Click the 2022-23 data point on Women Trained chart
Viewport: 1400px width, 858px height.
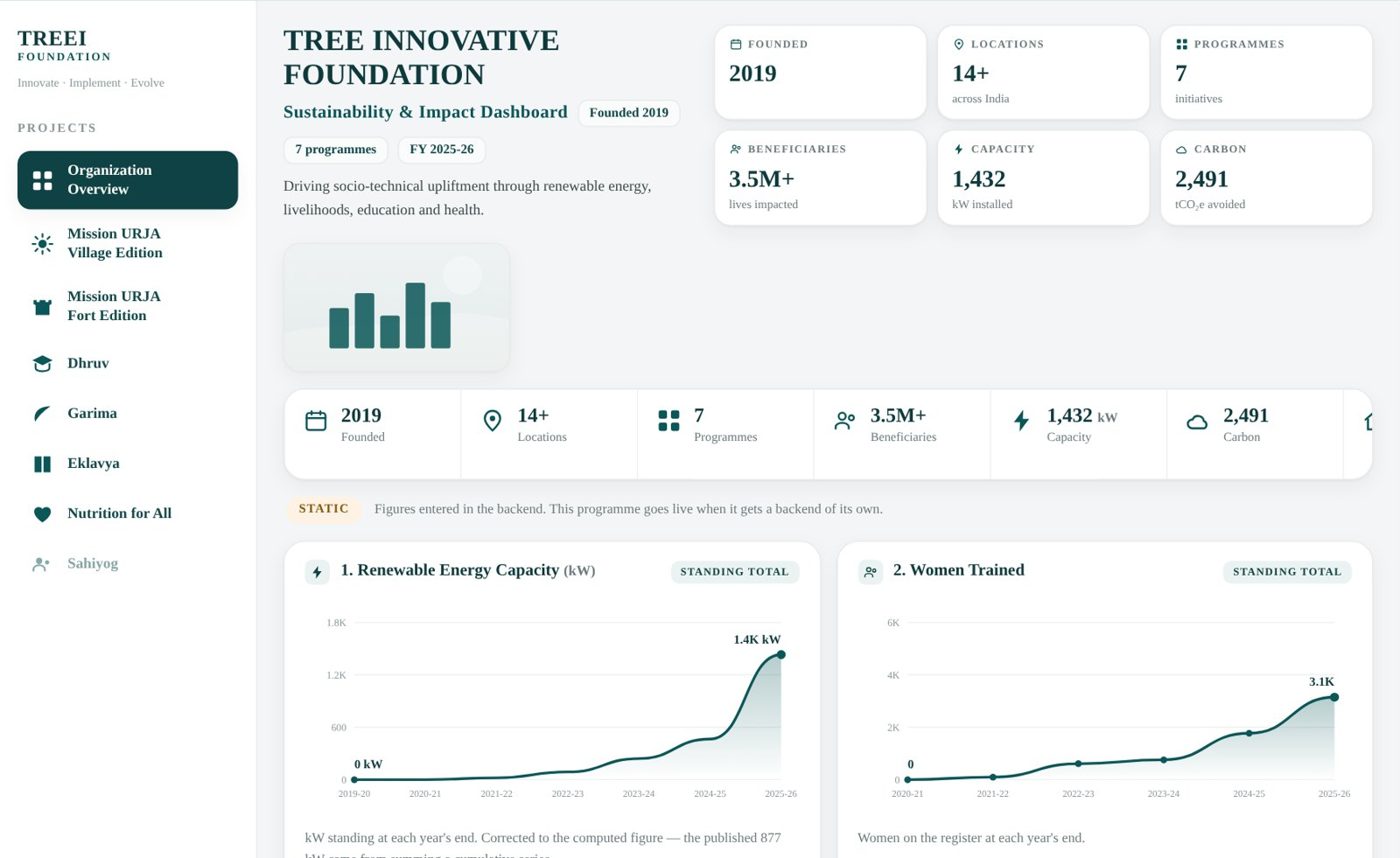coord(1078,764)
